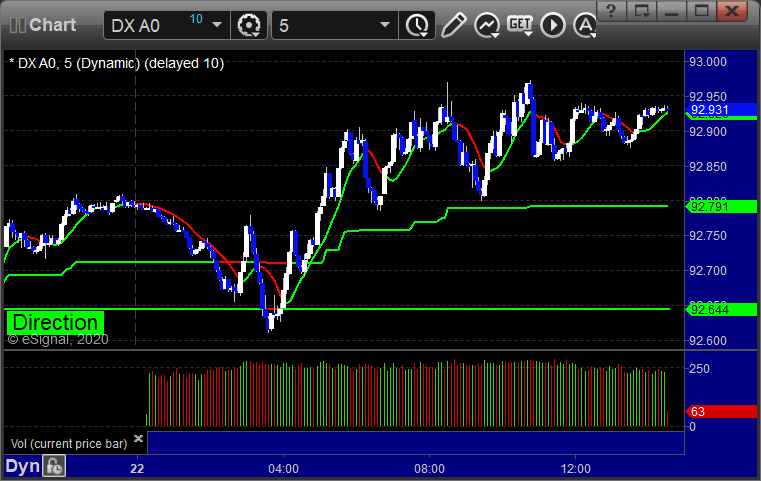The width and height of the screenshot is (761, 481).
Task: Open the chart settings gear menu
Action: pyautogui.click(x=249, y=25)
